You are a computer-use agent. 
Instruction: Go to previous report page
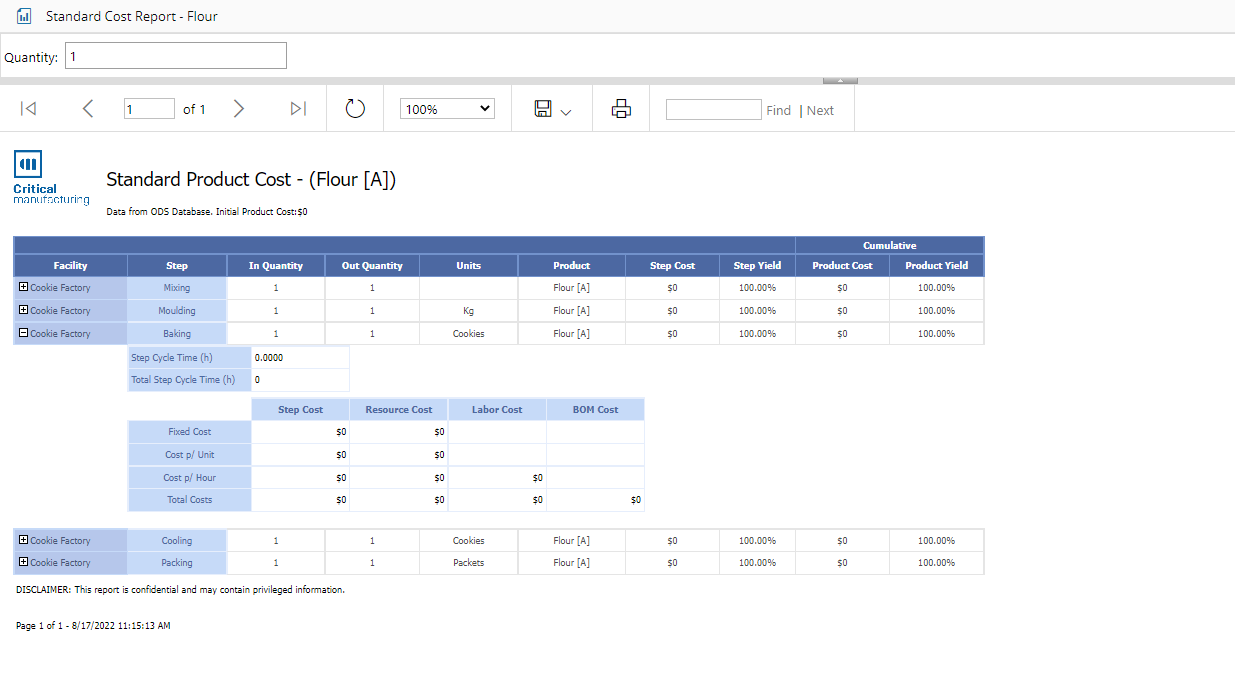88,109
